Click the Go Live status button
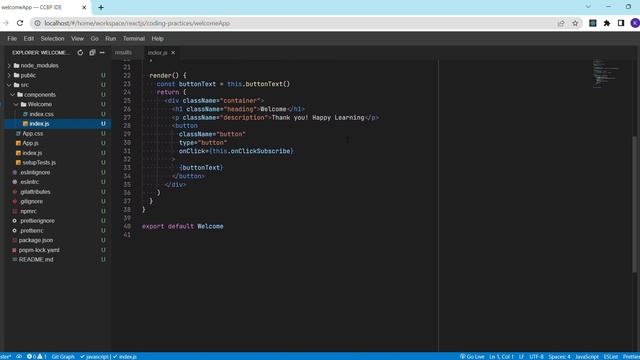640x360 pixels. (472, 356)
